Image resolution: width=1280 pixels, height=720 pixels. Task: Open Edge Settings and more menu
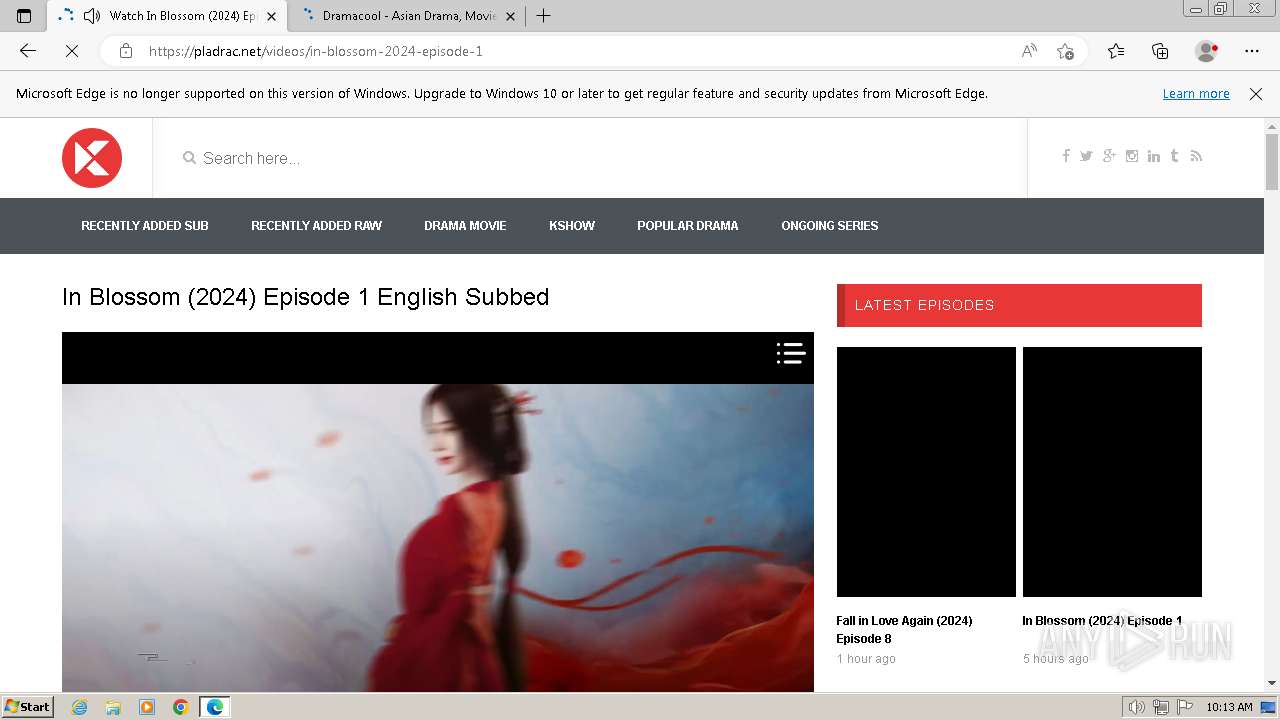tap(1252, 51)
